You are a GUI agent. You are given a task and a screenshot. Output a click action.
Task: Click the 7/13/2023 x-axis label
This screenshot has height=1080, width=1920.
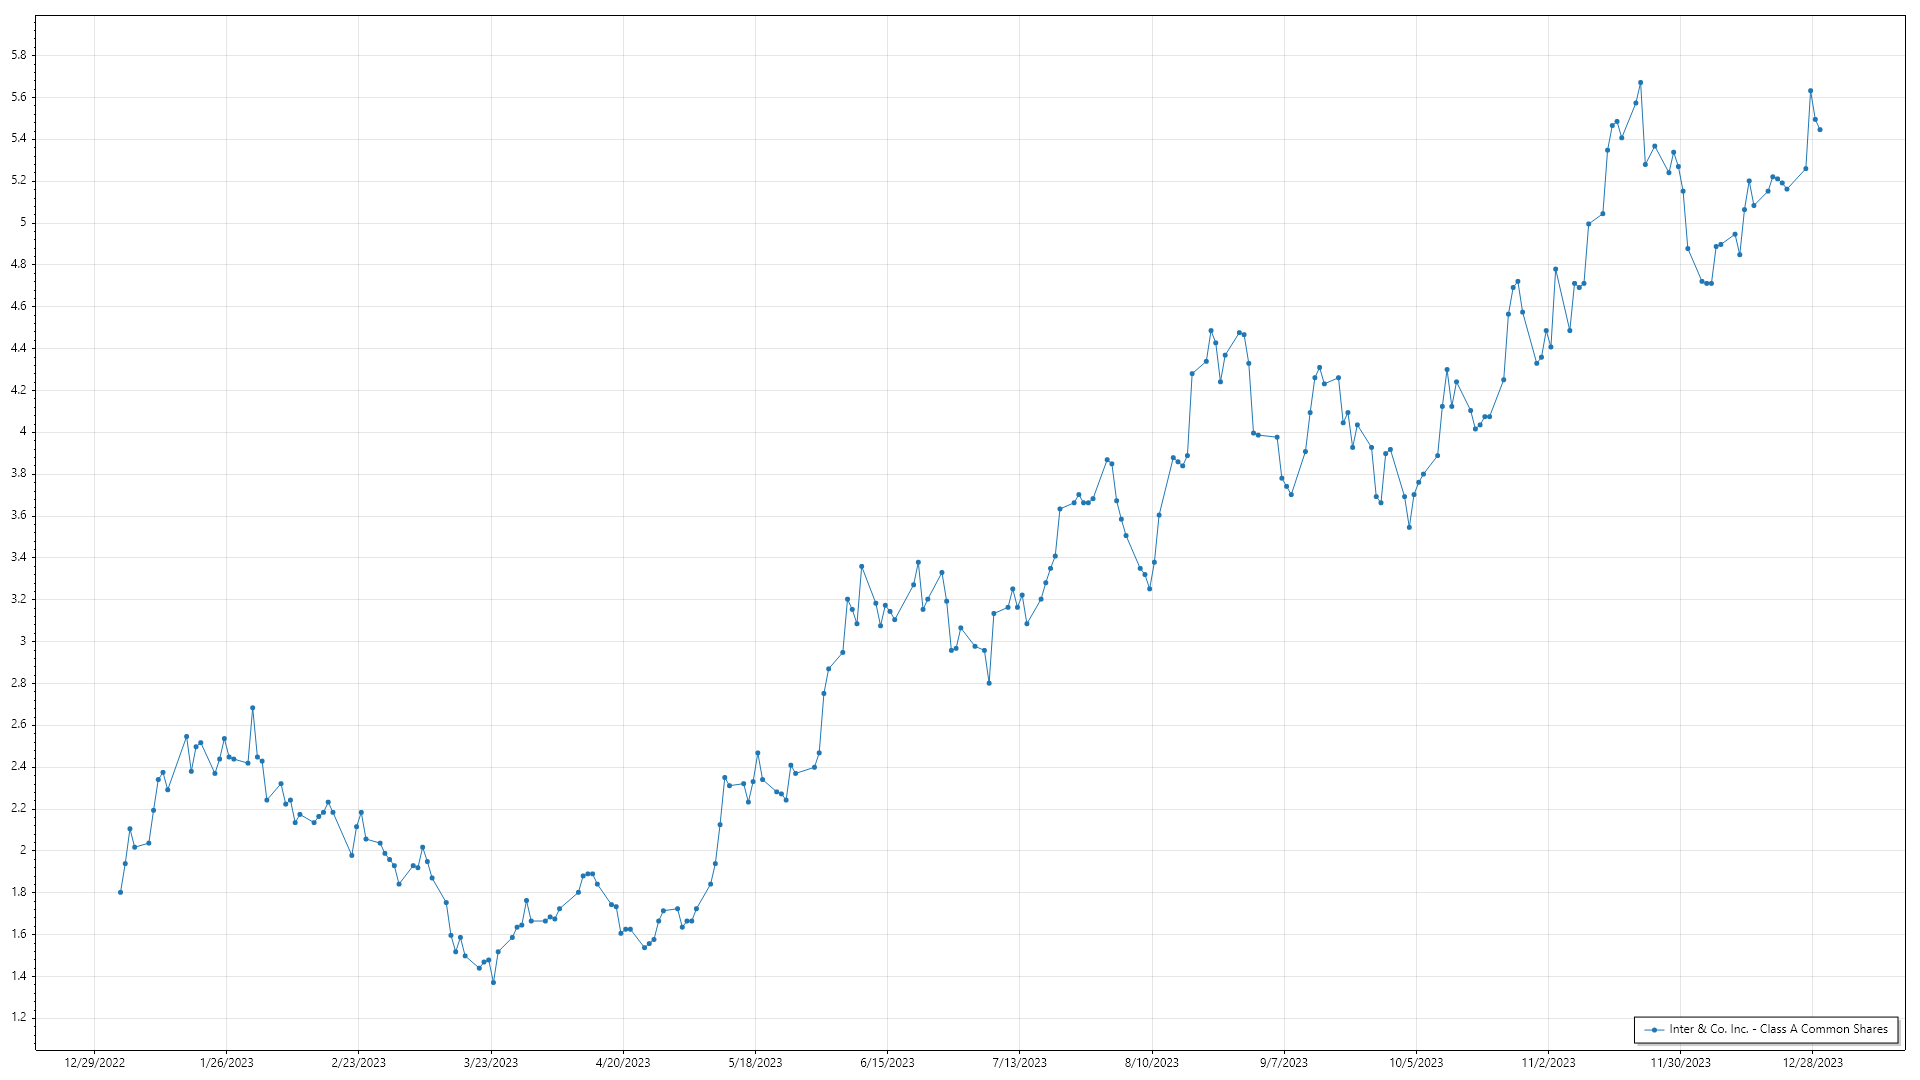(x=1019, y=1063)
